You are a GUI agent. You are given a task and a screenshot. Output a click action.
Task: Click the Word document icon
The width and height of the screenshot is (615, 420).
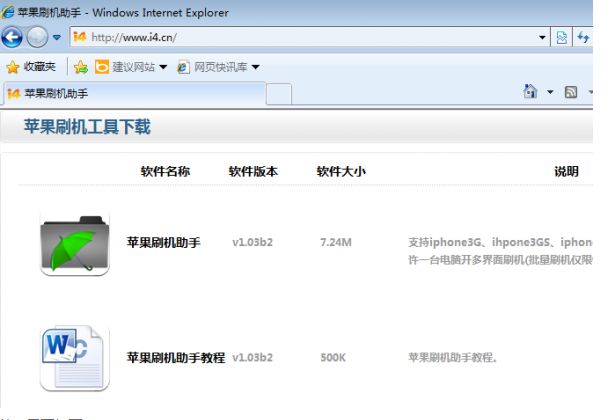75,358
